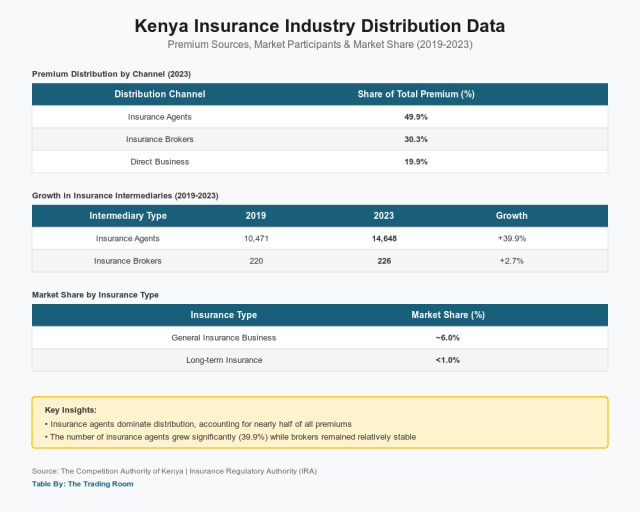Click the 'Distribution Channel' column header
The width and height of the screenshot is (640, 512).
click(160, 94)
